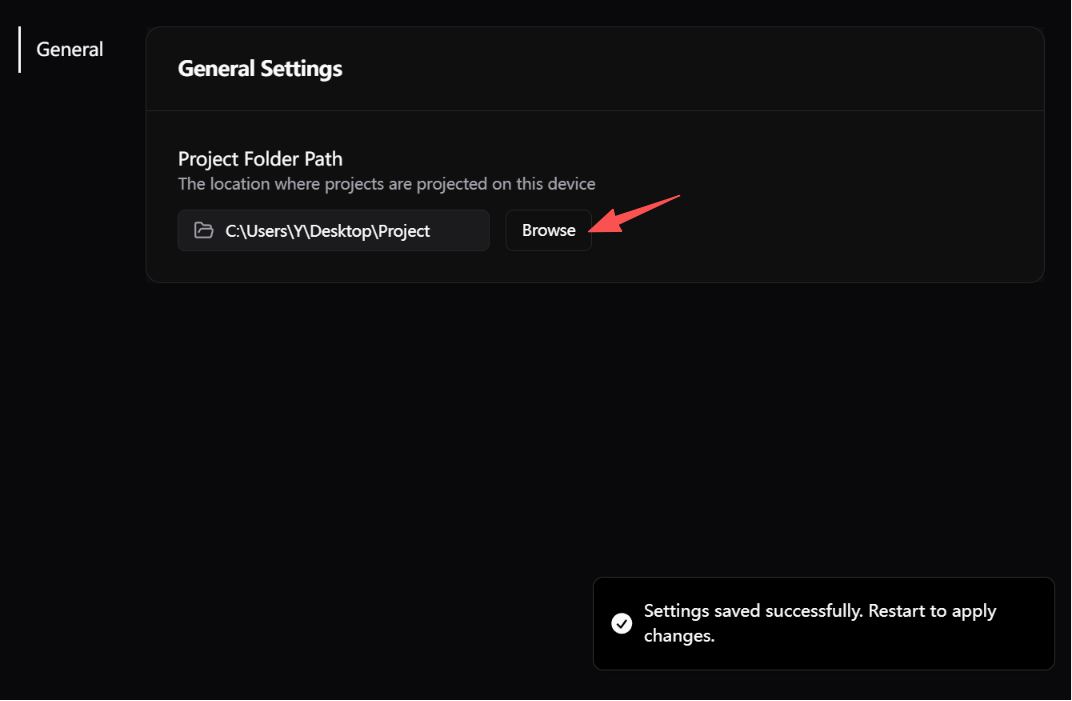Click the word 'Path' in the label
Viewport: 1072px width, 701px height.
click(x=323, y=159)
